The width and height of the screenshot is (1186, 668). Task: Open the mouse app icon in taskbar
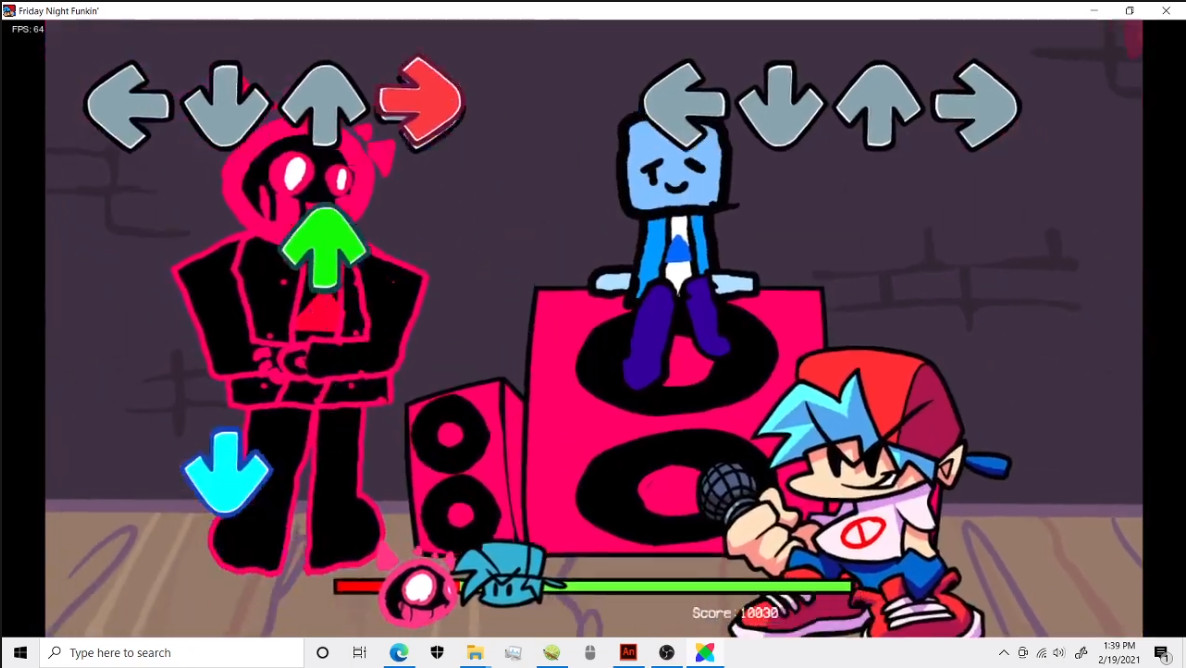pyautogui.click(x=590, y=652)
